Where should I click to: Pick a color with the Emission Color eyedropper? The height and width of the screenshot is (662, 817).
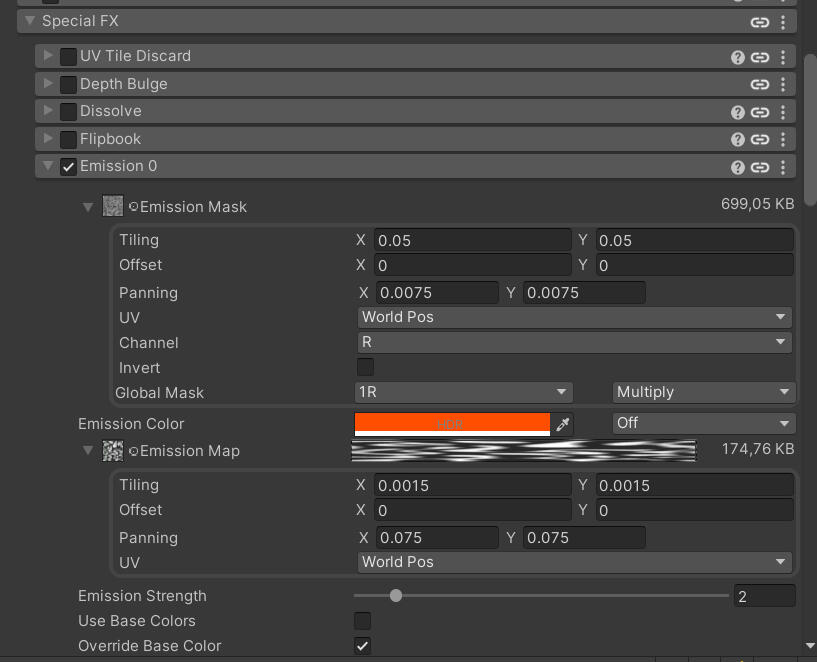tap(563, 424)
